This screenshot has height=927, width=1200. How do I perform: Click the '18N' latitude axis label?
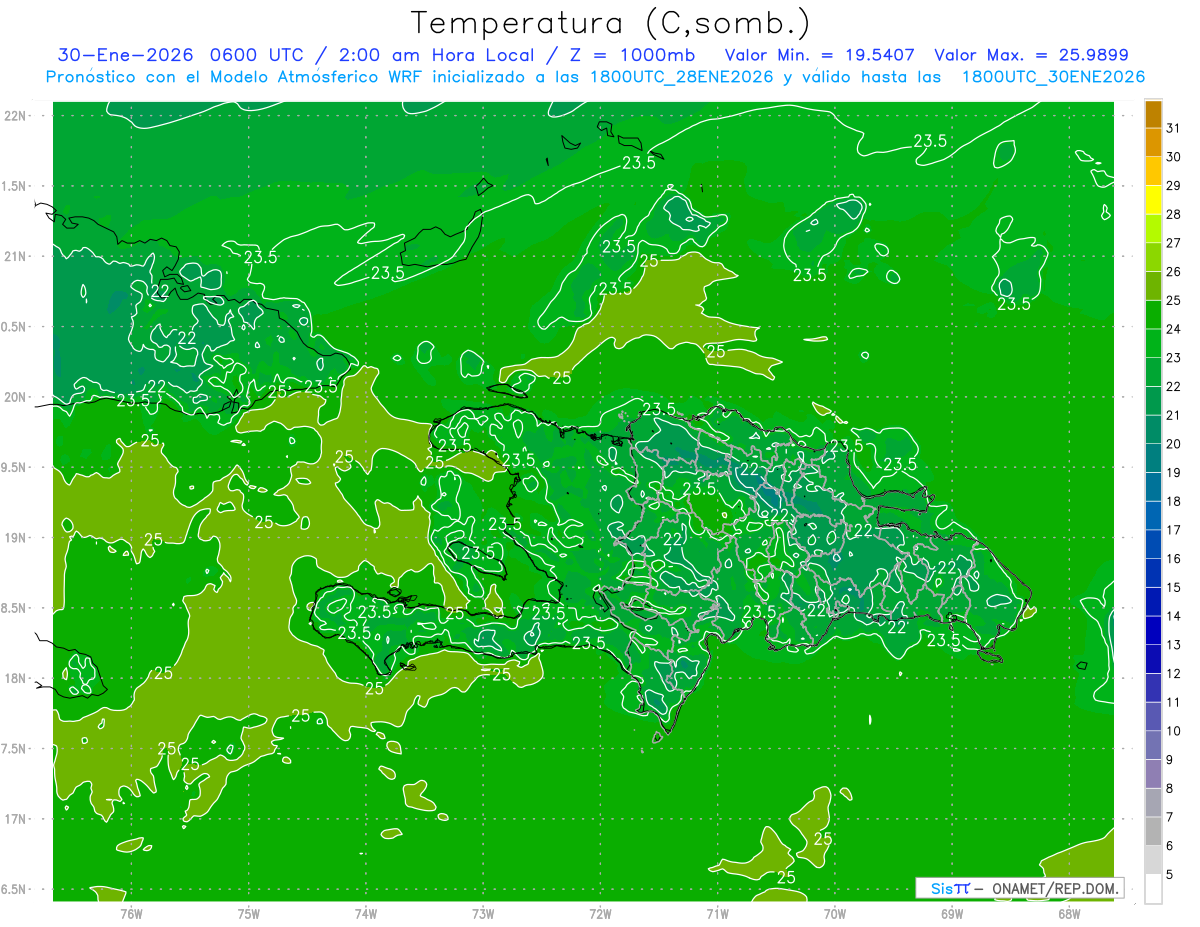point(15,678)
